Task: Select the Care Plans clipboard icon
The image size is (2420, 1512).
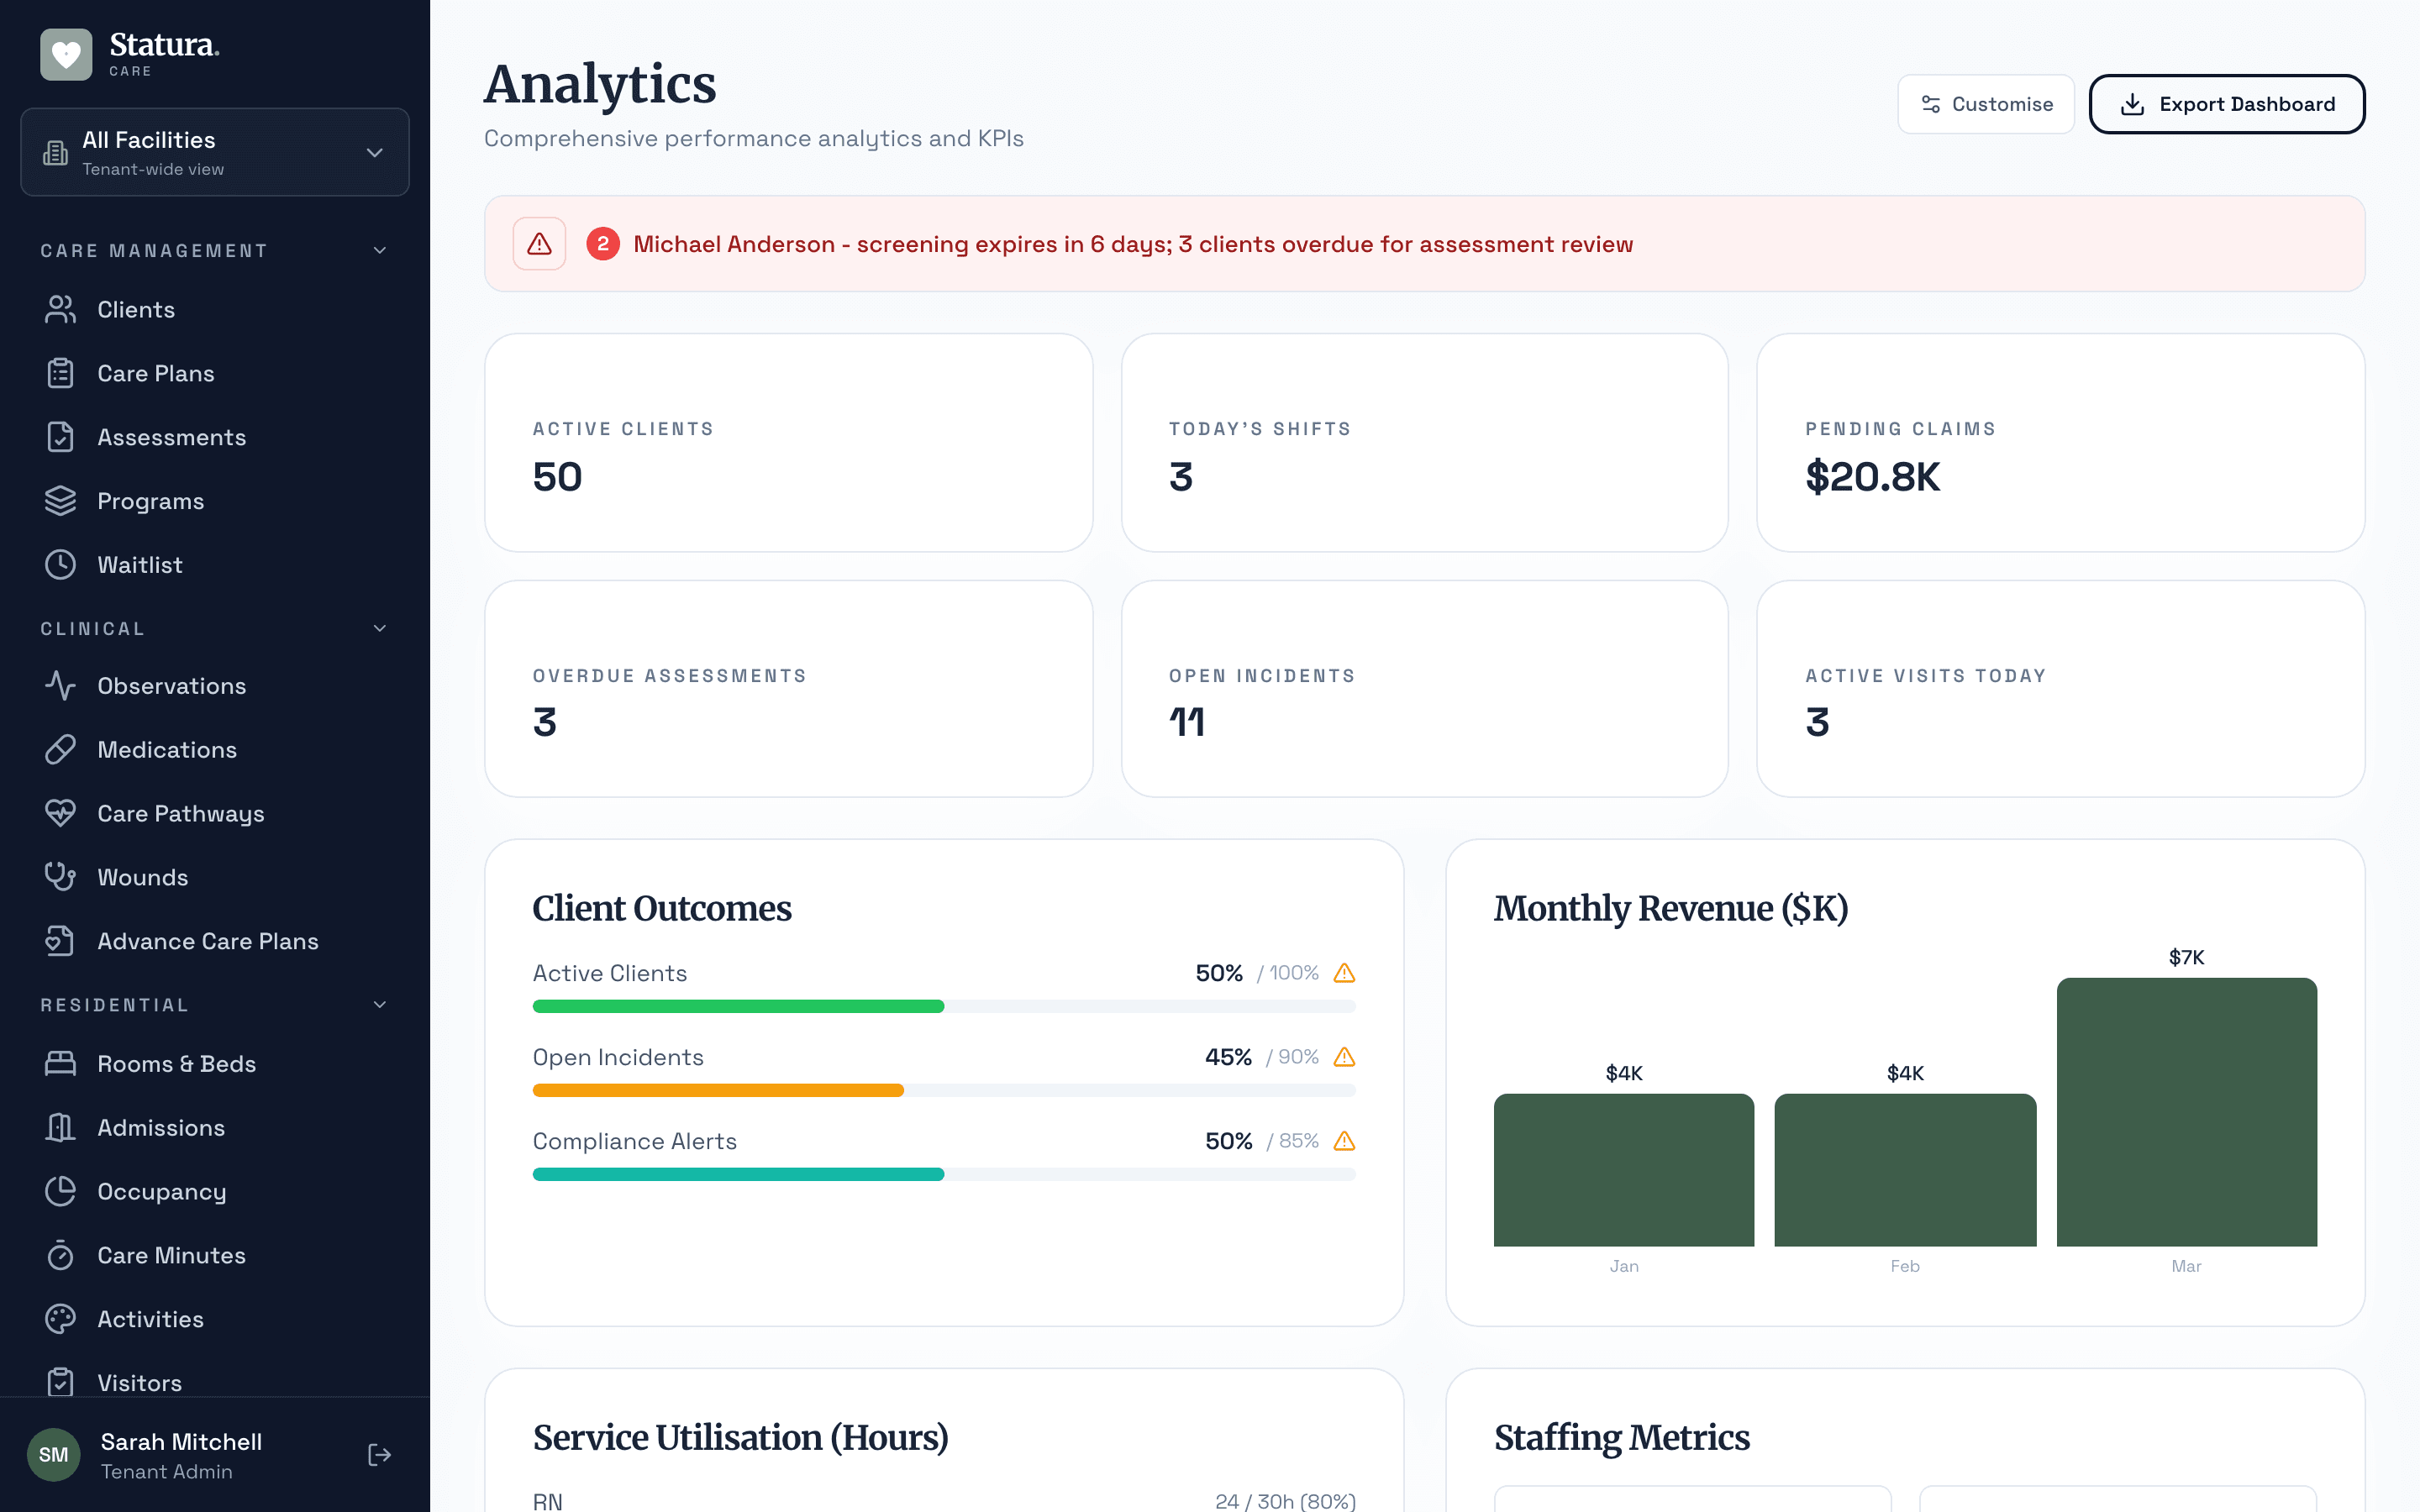Action: click(60, 373)
